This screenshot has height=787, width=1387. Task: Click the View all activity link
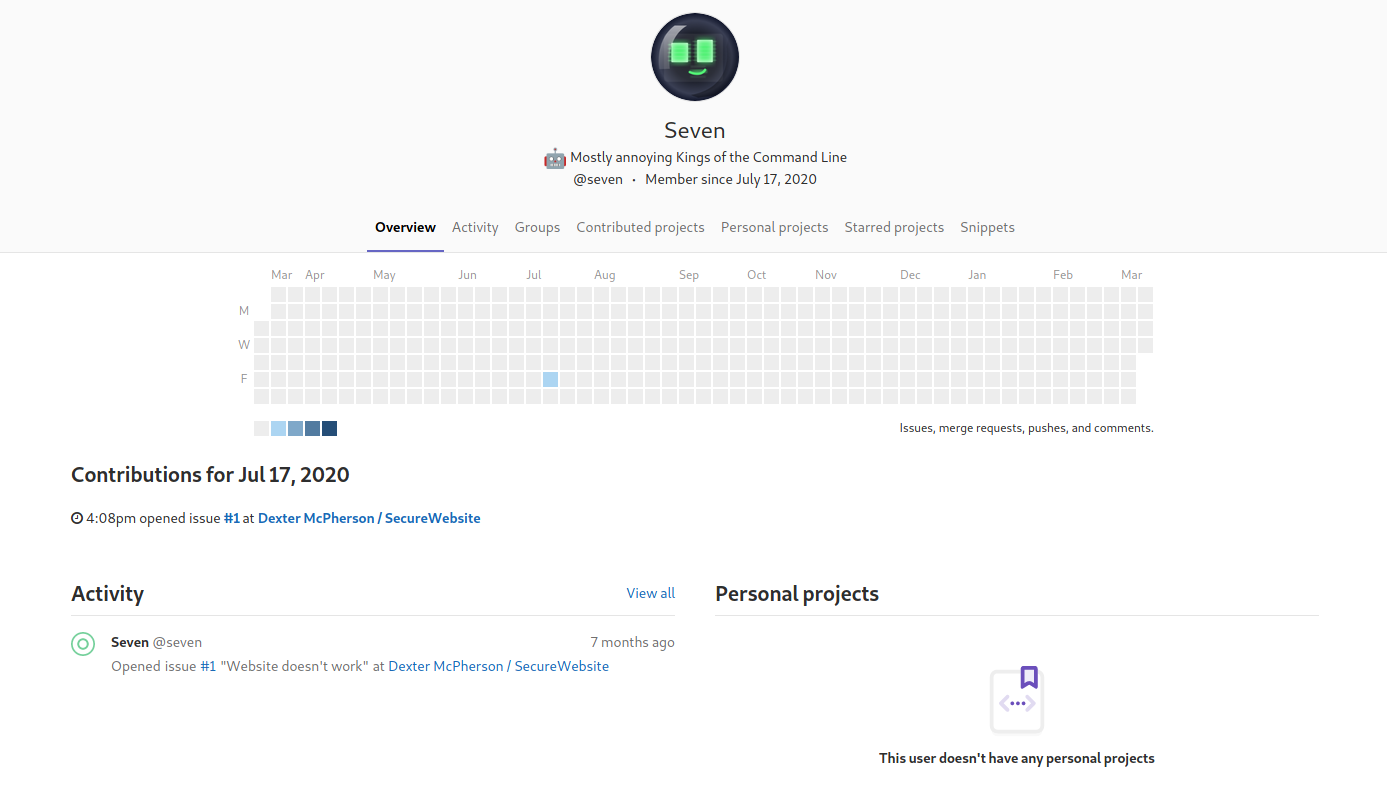point(650,593)
